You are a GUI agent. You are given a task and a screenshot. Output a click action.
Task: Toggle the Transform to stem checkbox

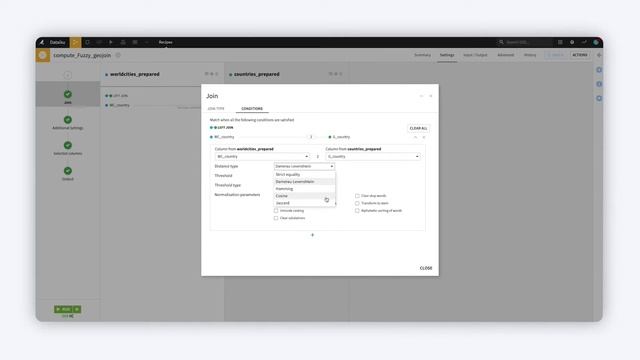coord(357,203)
